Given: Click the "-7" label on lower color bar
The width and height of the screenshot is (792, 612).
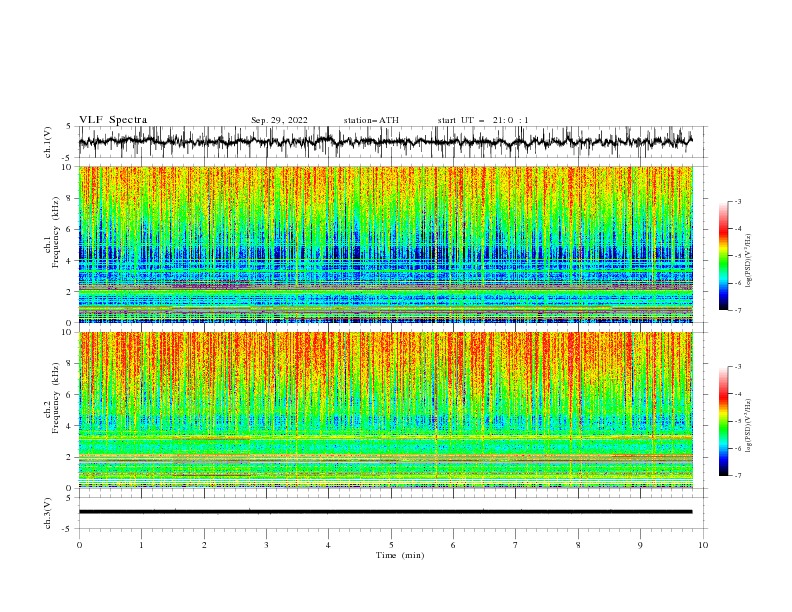Looking at the screenshot, I should point(738,476).
